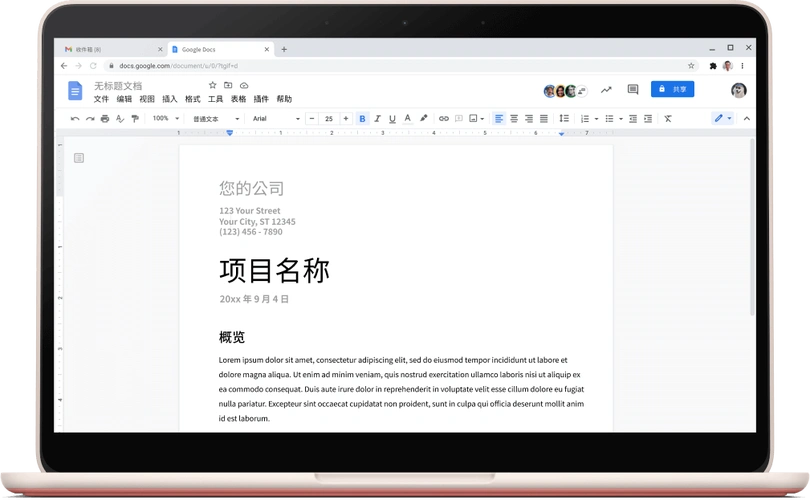Toggle italic formatting
Image resolution: width=810 pixels, height=500 pixels.
point(377,119)
